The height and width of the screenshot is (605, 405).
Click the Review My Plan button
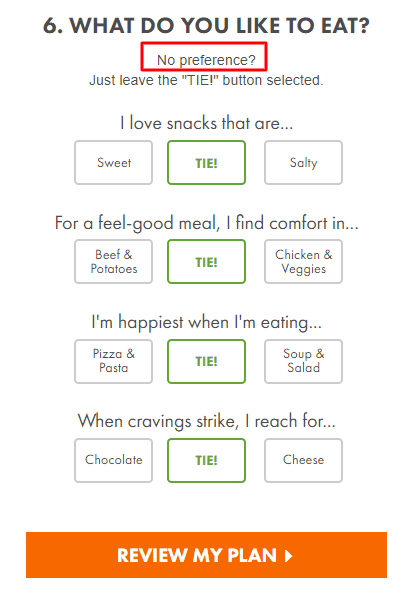pos(206,555)
